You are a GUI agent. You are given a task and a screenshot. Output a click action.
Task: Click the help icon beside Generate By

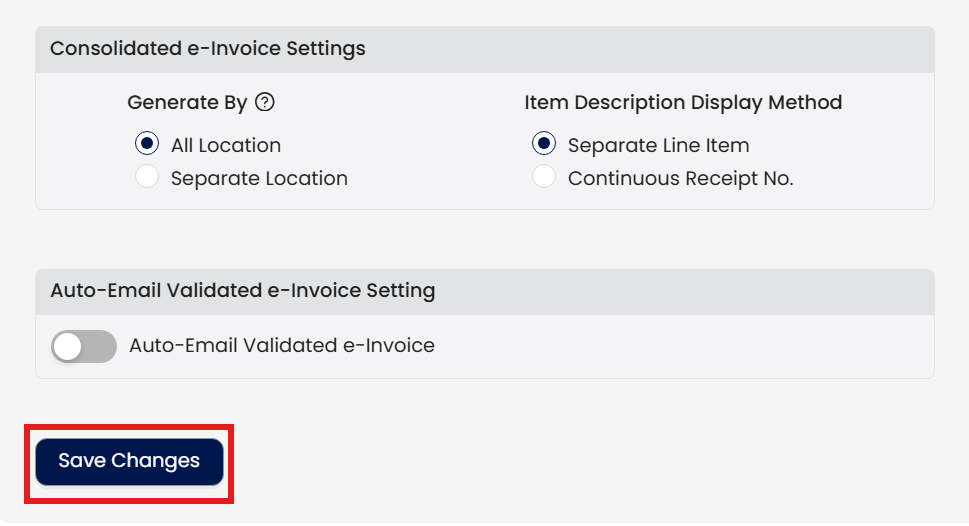(265, 102)
